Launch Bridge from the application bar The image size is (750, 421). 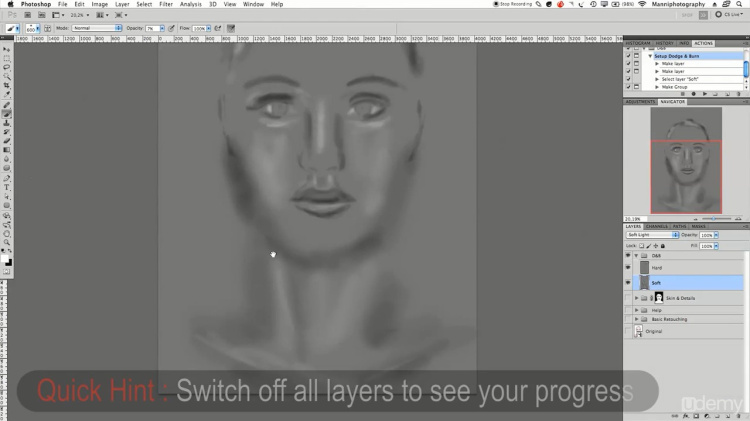(x=28, y=15)
